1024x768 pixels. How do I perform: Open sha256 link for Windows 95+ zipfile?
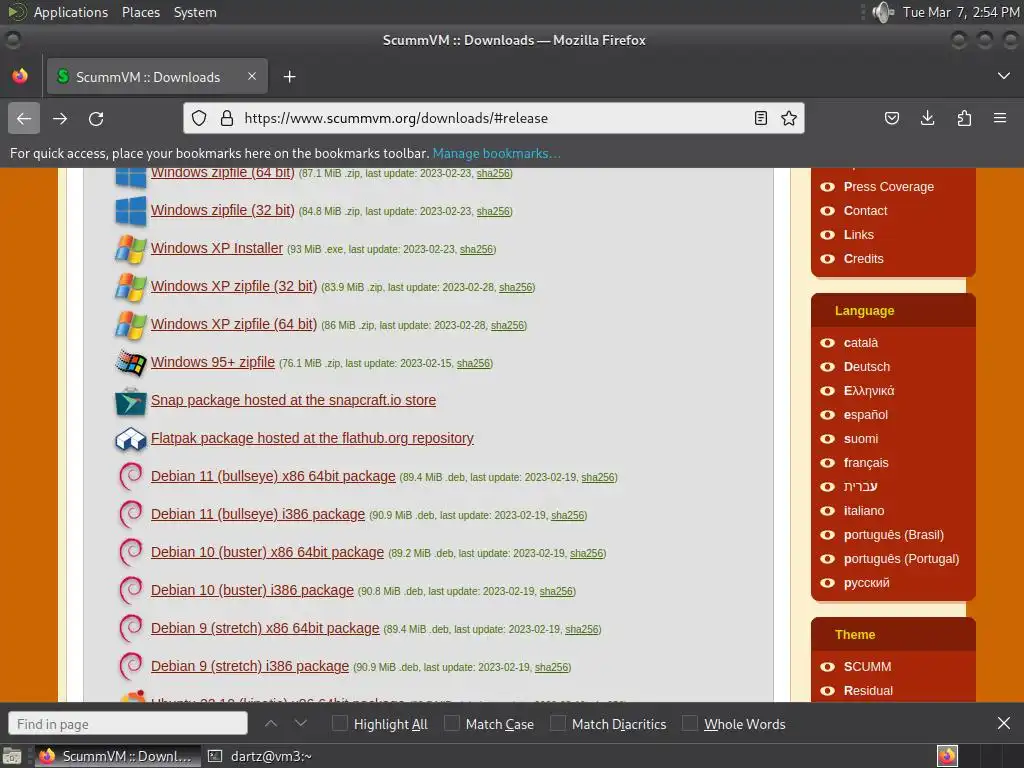tap(473, 363)
